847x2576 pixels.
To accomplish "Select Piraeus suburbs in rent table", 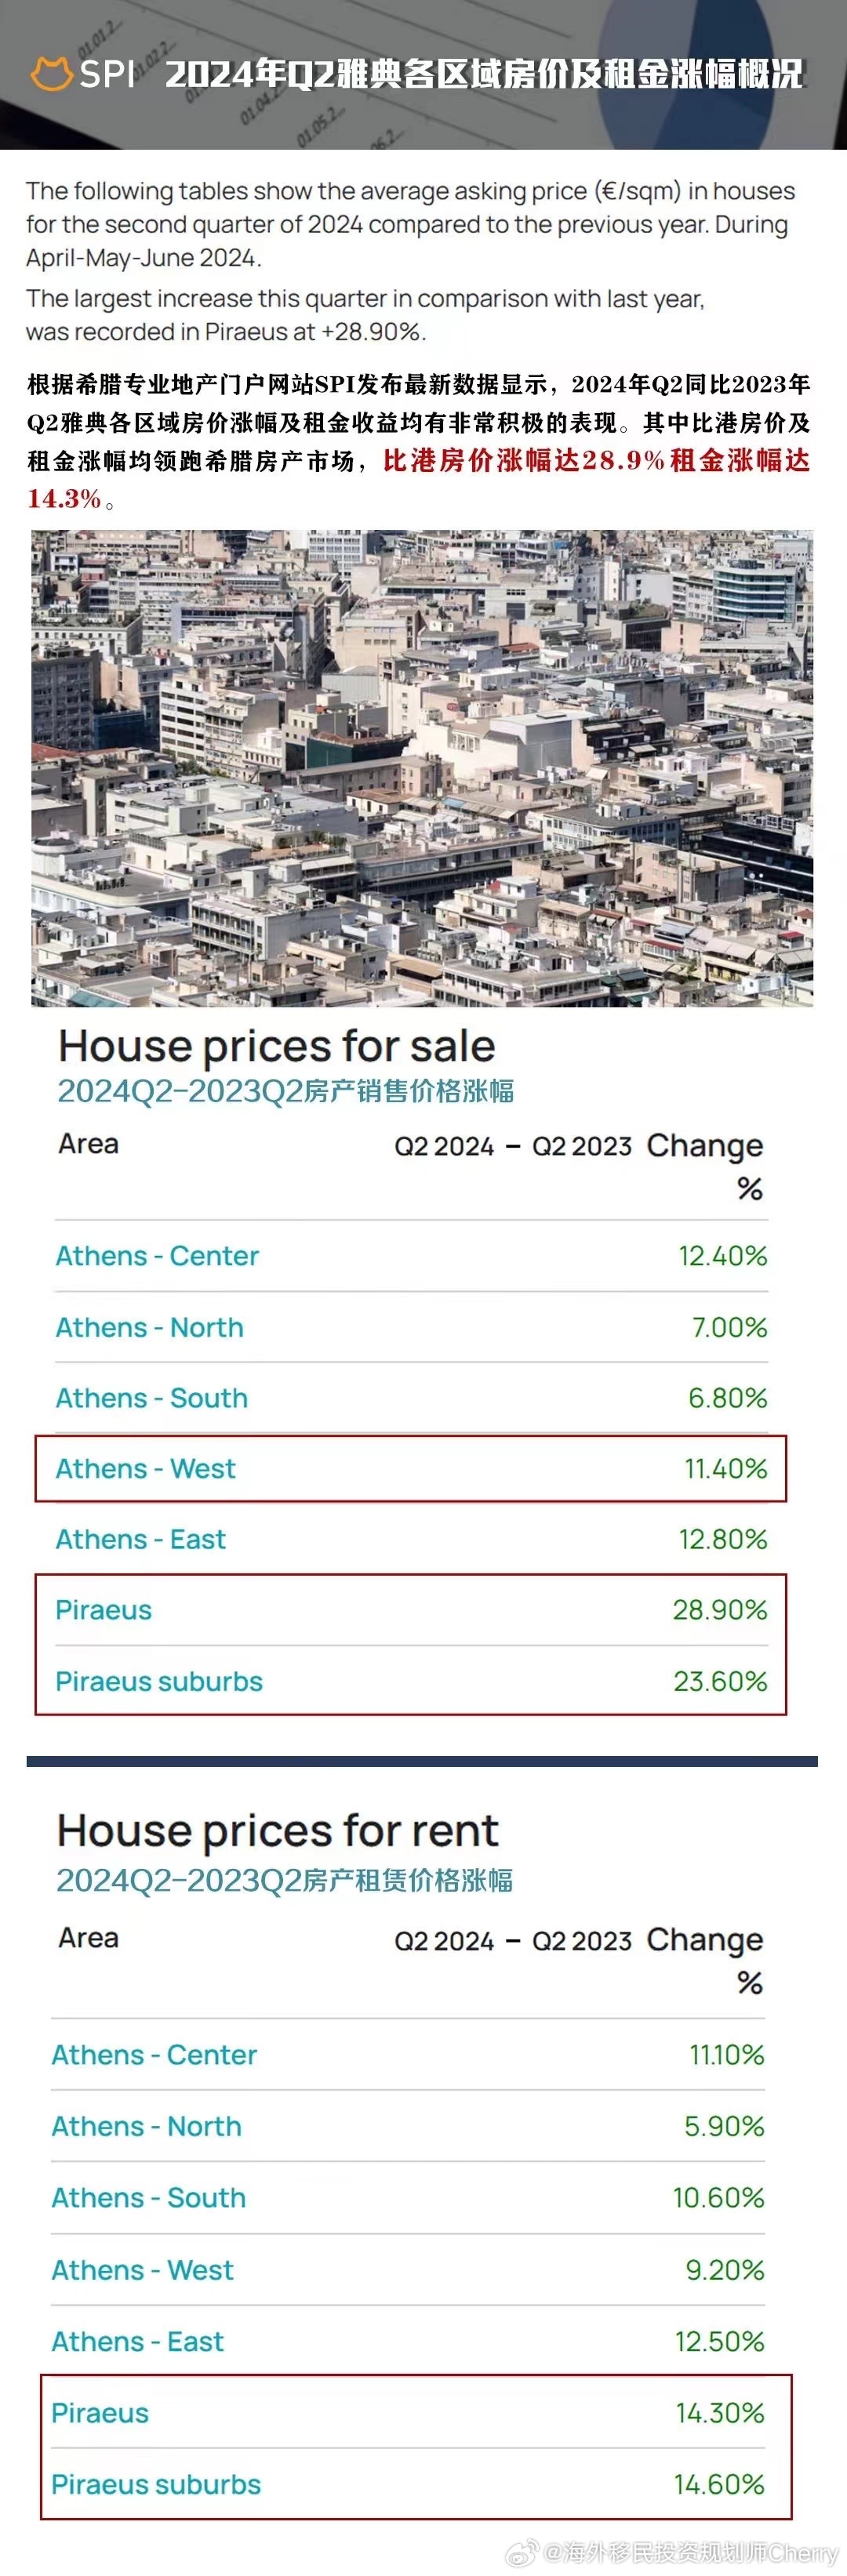I will 156,2484.
